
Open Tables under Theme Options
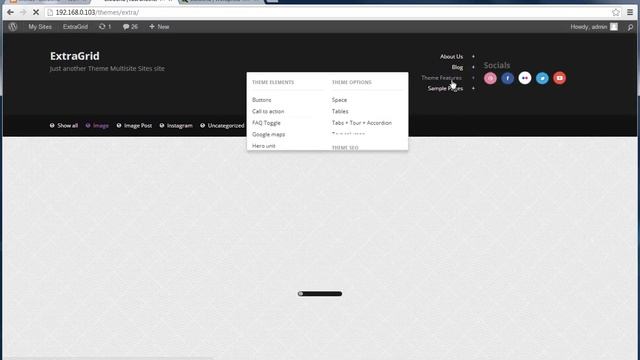[x=340, y=111]
